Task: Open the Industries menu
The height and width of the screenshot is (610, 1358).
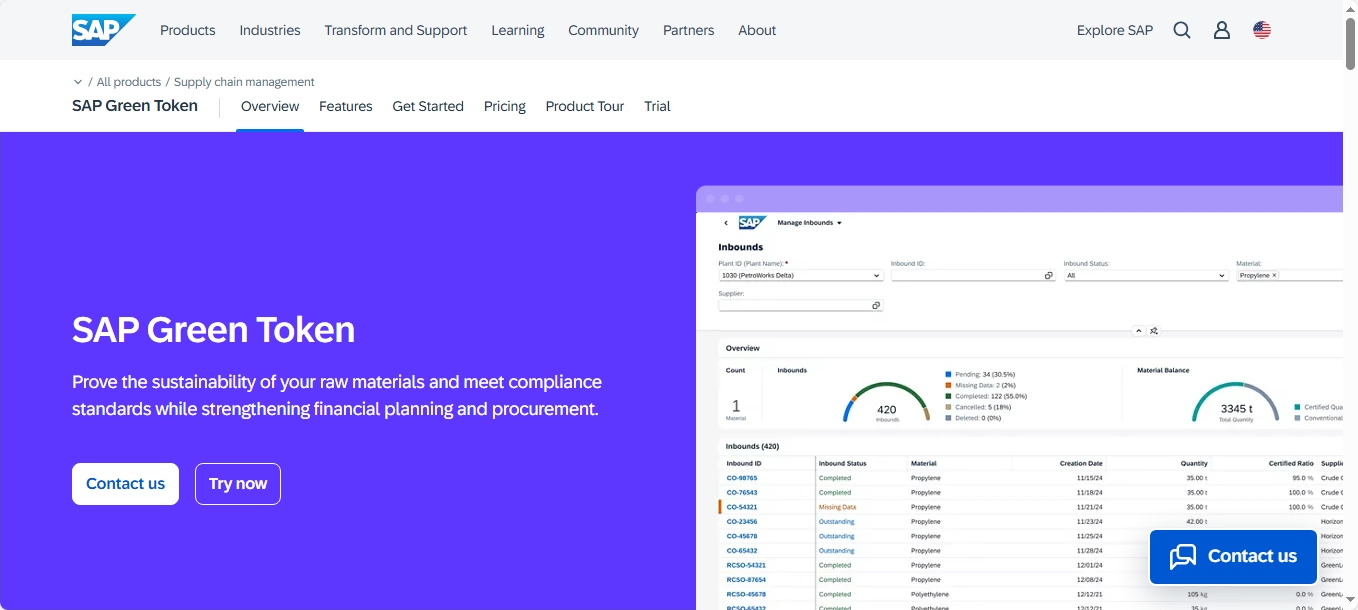Action: tap(270, 30)
